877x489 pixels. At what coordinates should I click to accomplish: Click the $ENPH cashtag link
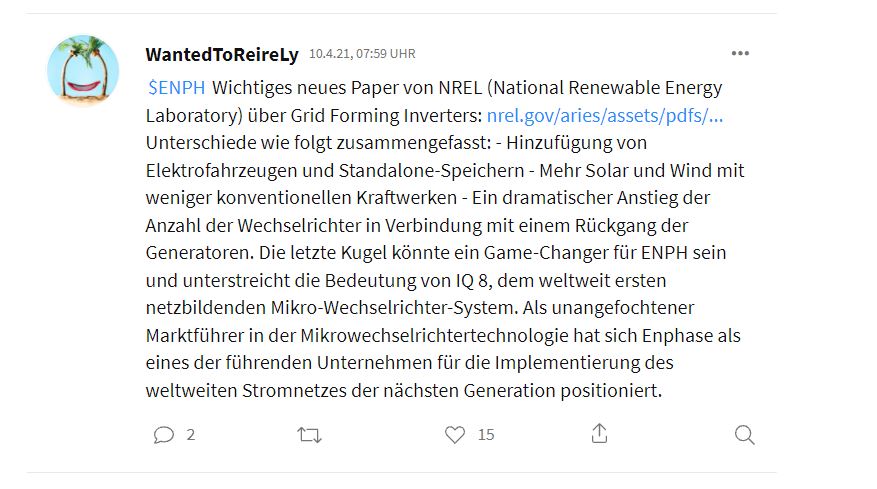pyautogui.click(x=175, y=87)
